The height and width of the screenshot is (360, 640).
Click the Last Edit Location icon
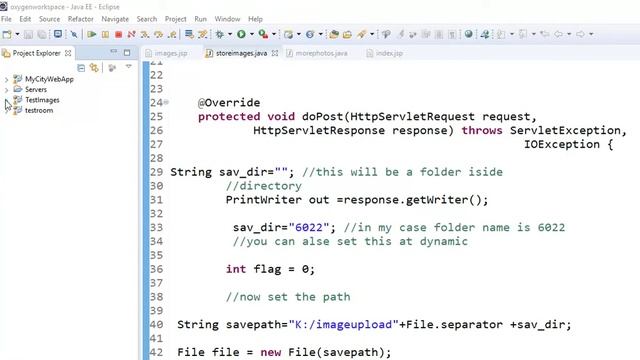tap(544, 34)
